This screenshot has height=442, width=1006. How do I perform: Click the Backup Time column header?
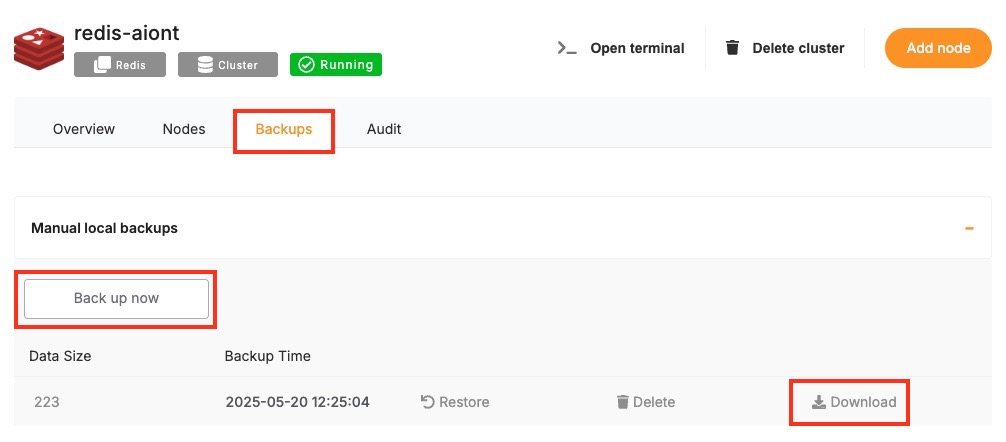click(267, 356)
